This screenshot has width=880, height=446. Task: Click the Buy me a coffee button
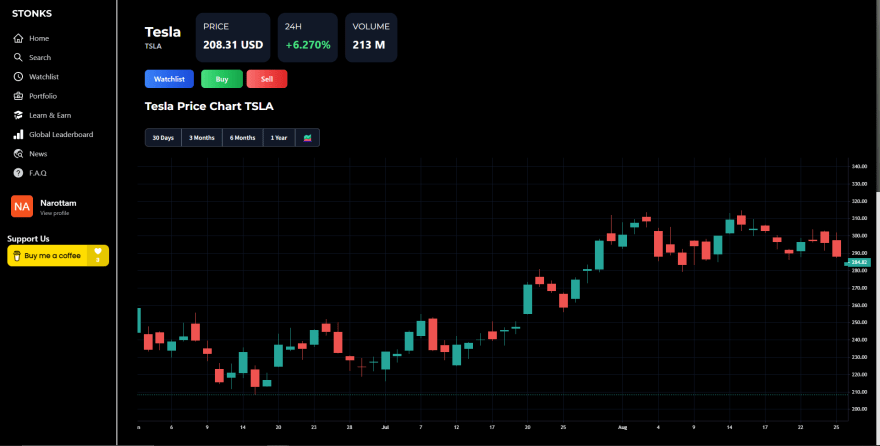pyautogui.click(x=58, y=256)
